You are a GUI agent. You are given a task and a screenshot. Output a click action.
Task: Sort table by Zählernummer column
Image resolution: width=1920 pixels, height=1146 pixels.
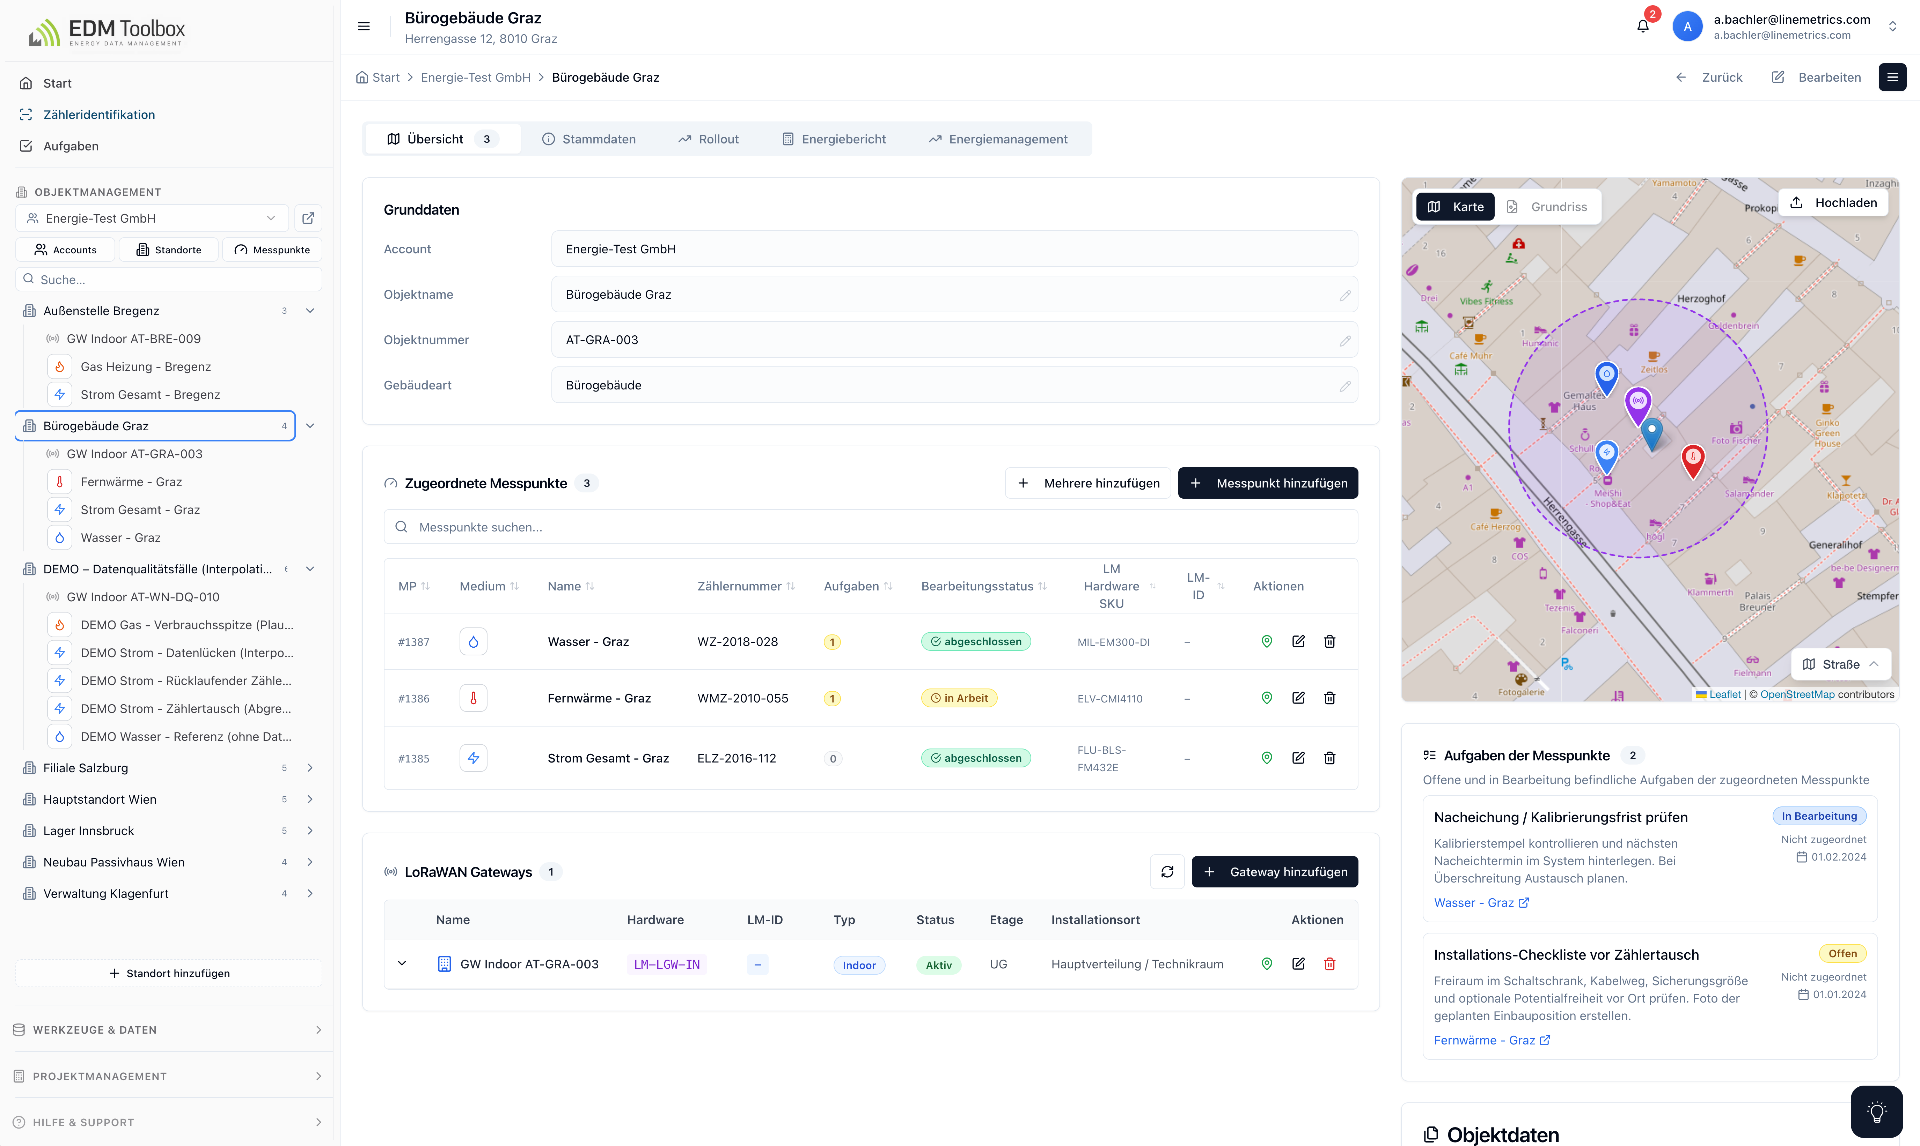click(x=746, y=586)
